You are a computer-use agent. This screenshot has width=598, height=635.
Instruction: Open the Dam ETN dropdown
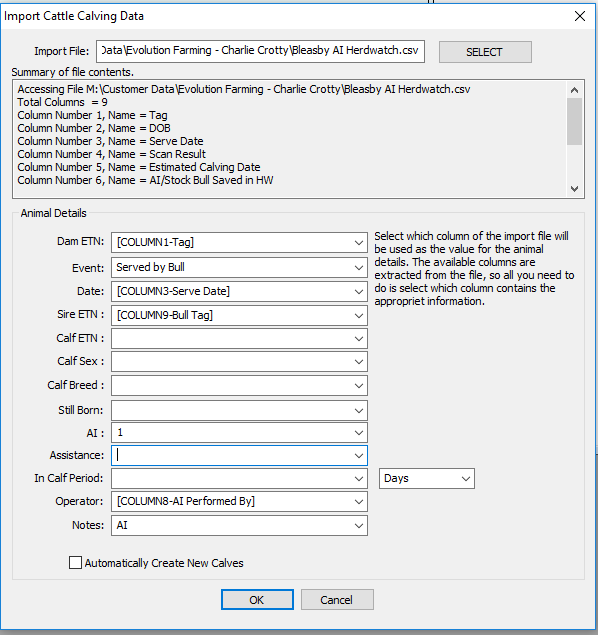click(x=239, y=242)
